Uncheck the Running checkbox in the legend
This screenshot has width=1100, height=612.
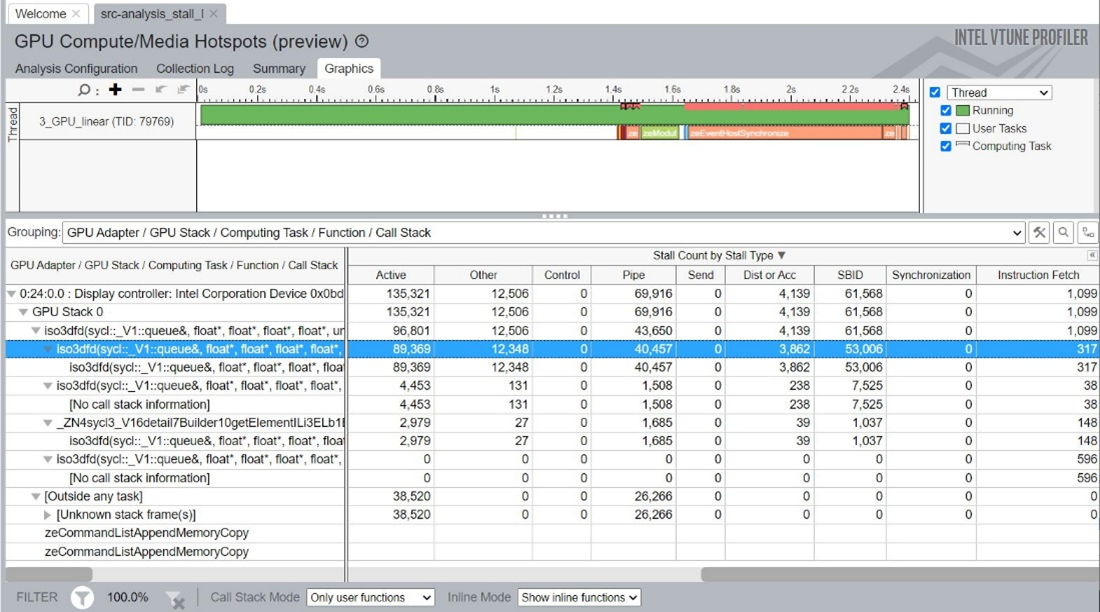(x=946, y=111)
